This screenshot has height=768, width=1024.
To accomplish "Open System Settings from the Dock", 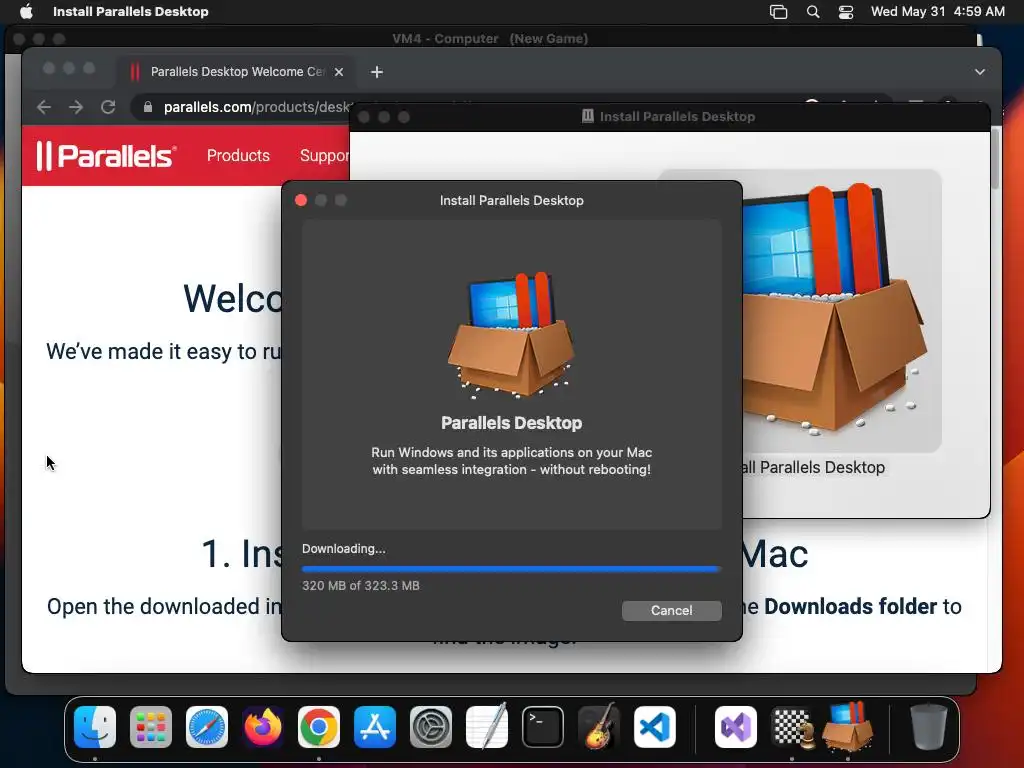I will (x=431, y=727).
